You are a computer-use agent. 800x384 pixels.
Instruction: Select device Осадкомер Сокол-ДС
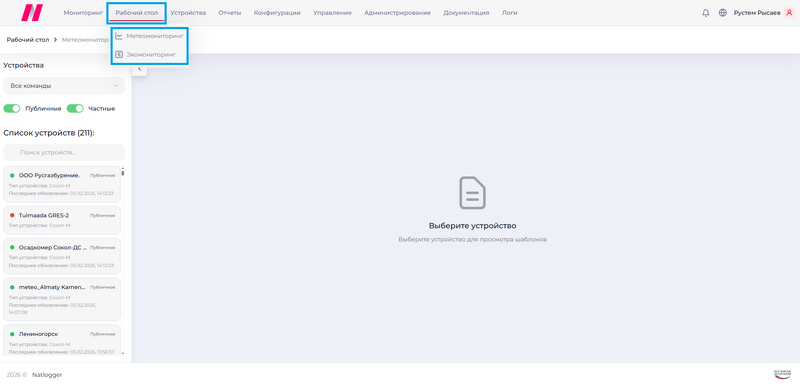click(x=62, y=257)
